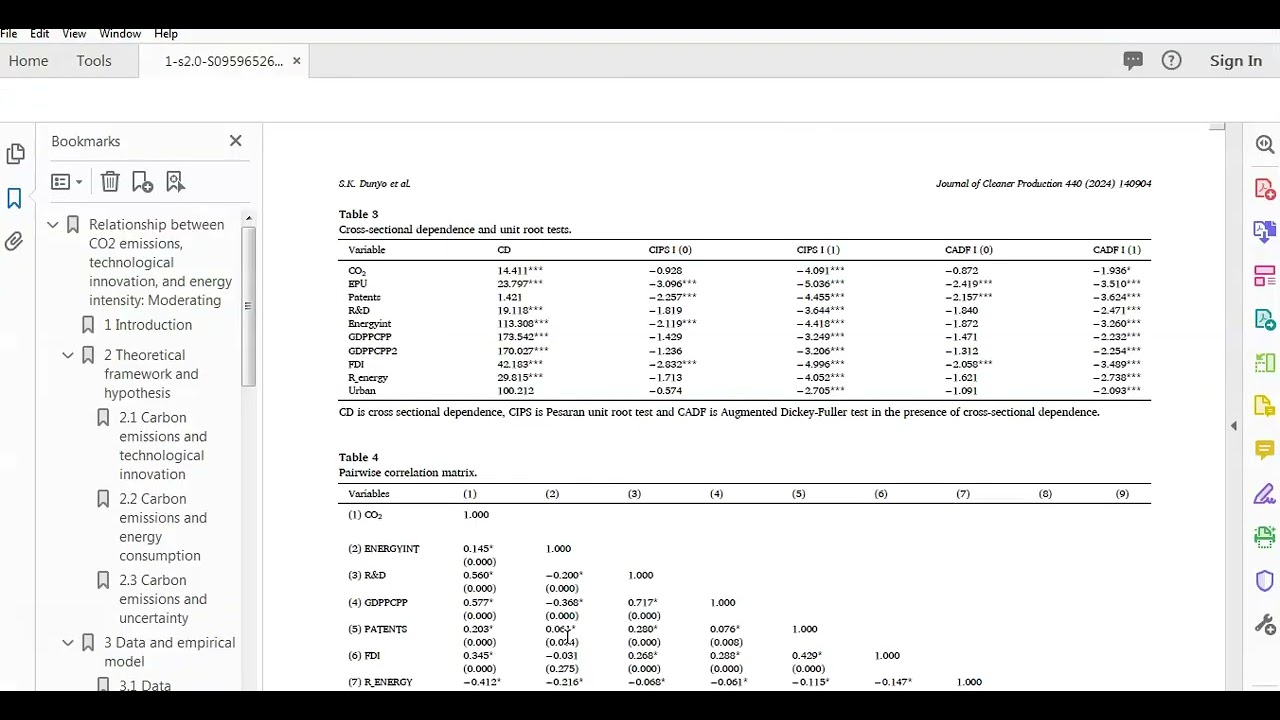Switch to the Home tab

coord(28,61)
